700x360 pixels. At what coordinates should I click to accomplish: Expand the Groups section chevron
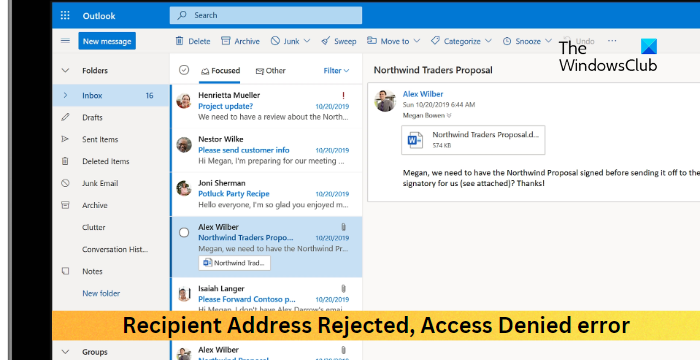point(65,352)
